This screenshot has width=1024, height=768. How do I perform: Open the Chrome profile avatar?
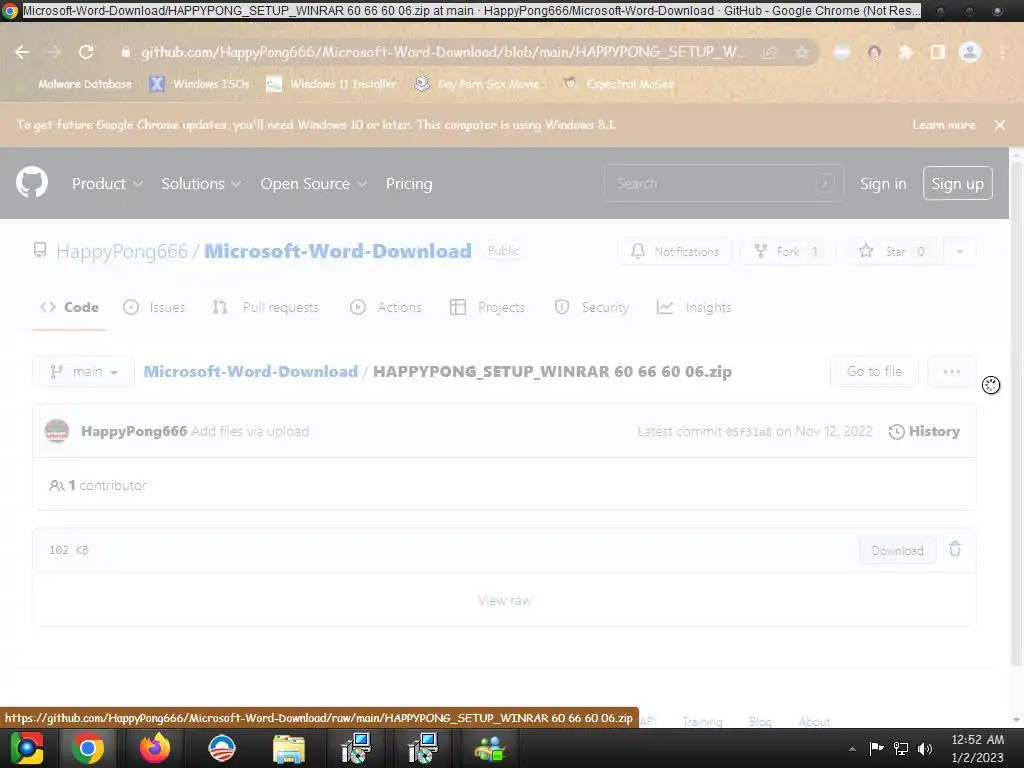click(970, 52)
